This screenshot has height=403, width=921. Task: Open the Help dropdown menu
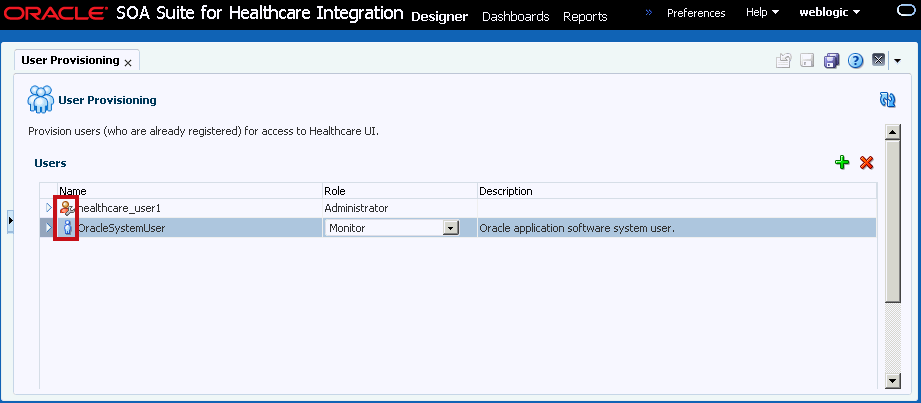(762, 12)
